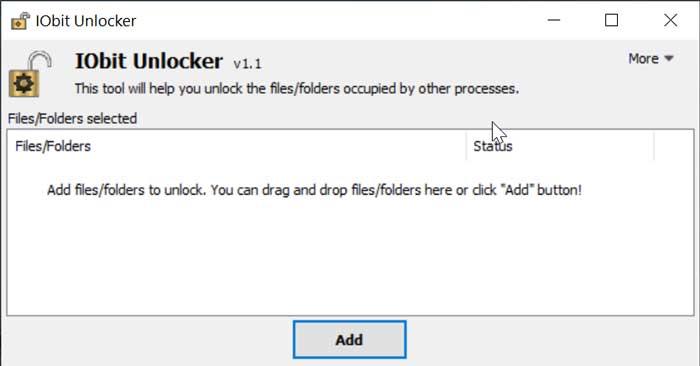Click the blank column header right of Status

point(674,146)
